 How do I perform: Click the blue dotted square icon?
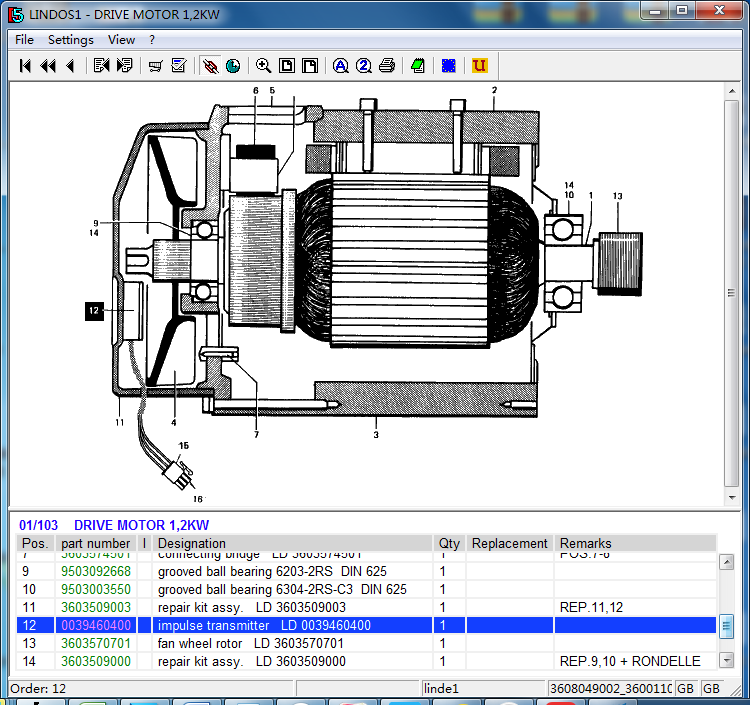pos(449,66)
